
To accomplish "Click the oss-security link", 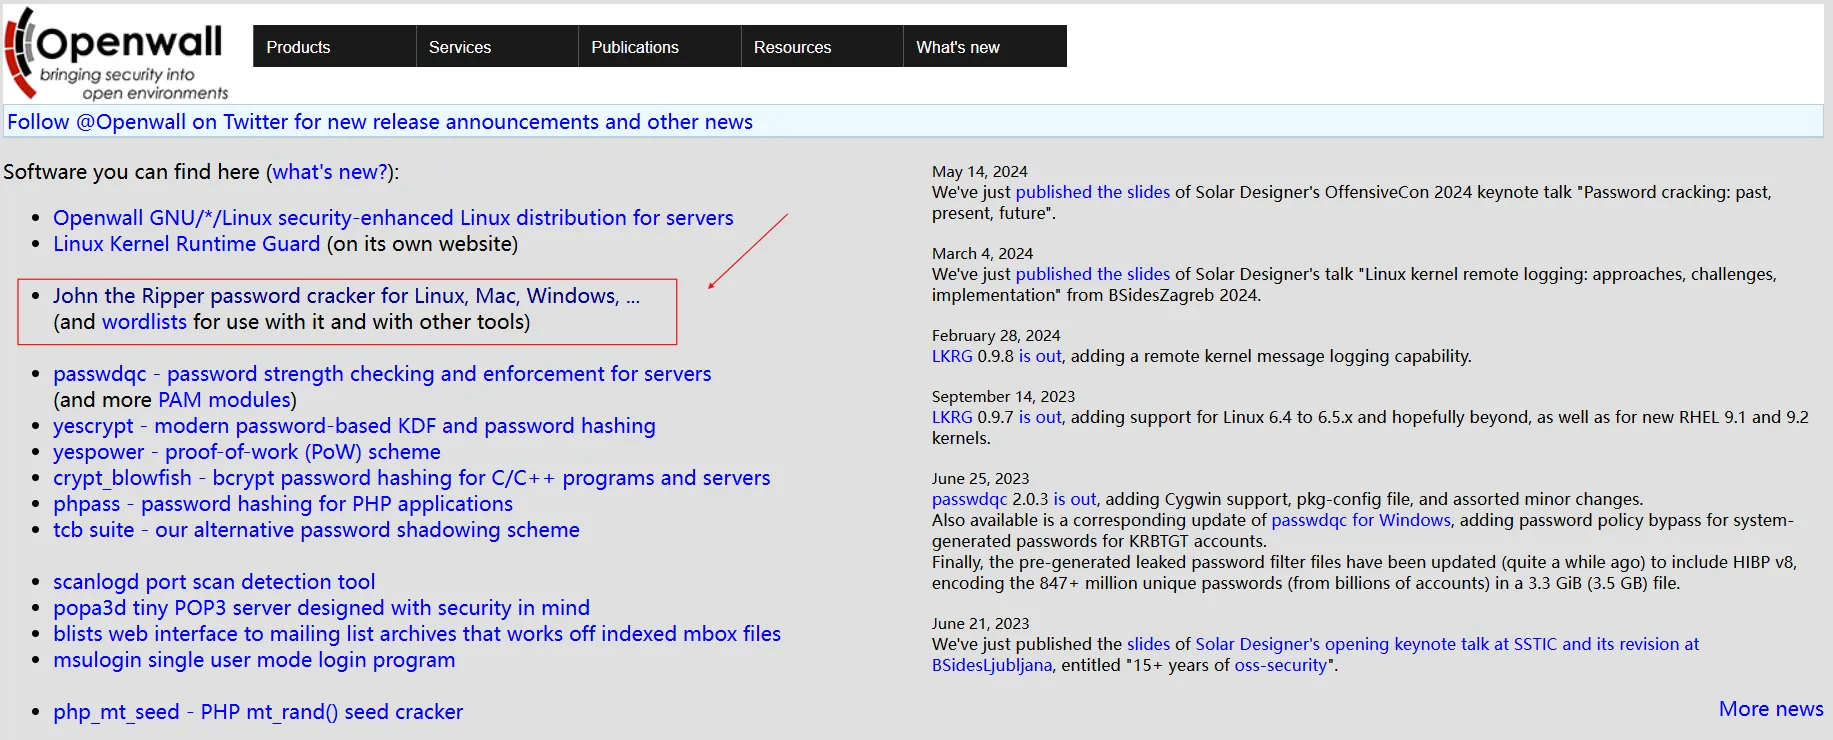I will click(x=1280, y=665).
